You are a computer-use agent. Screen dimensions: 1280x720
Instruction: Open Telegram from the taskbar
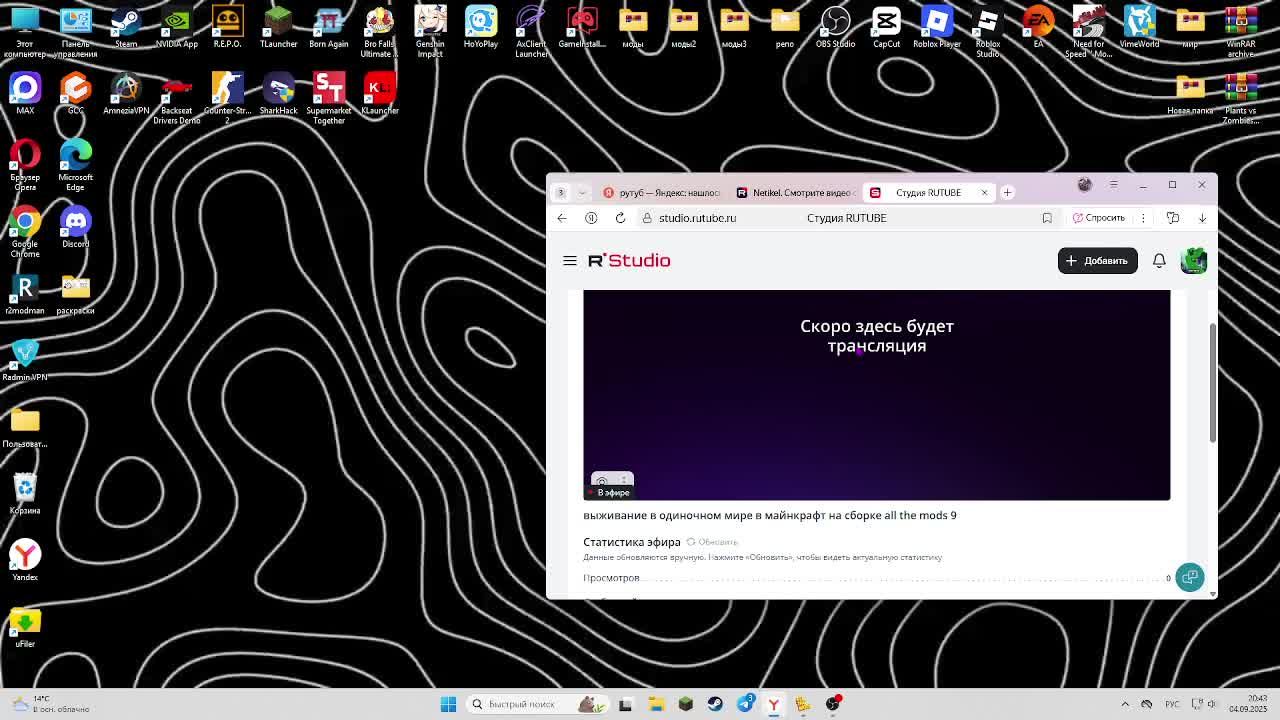click(x=745, y=704)
